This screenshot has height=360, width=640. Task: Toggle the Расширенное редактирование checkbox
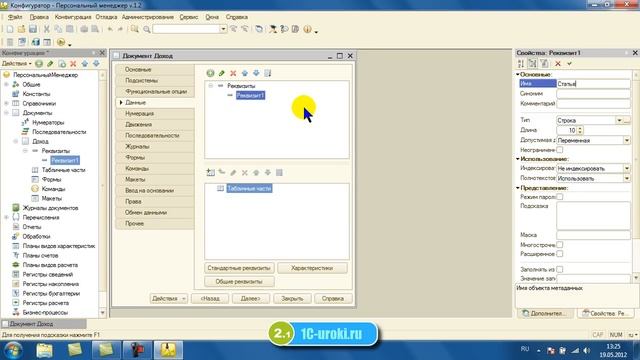(560, 254)
